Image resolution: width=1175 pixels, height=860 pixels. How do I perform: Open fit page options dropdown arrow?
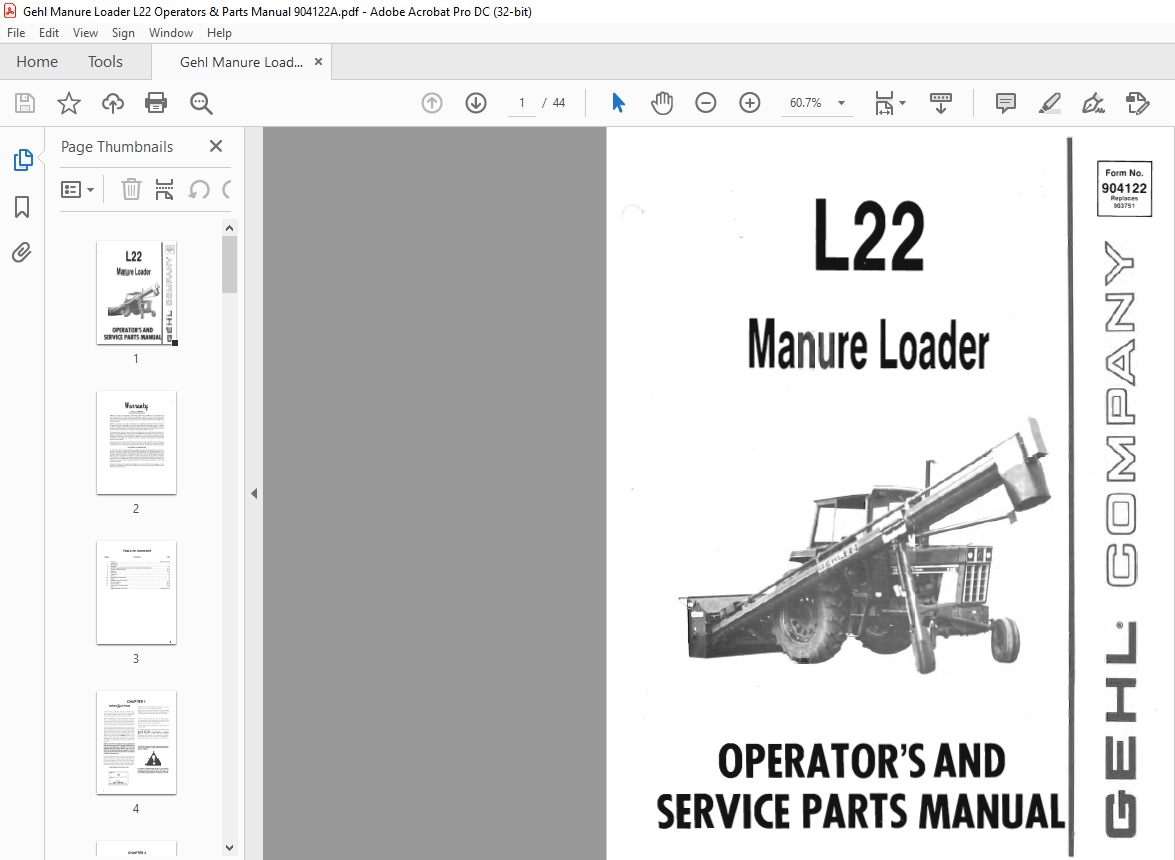[902, 103]
